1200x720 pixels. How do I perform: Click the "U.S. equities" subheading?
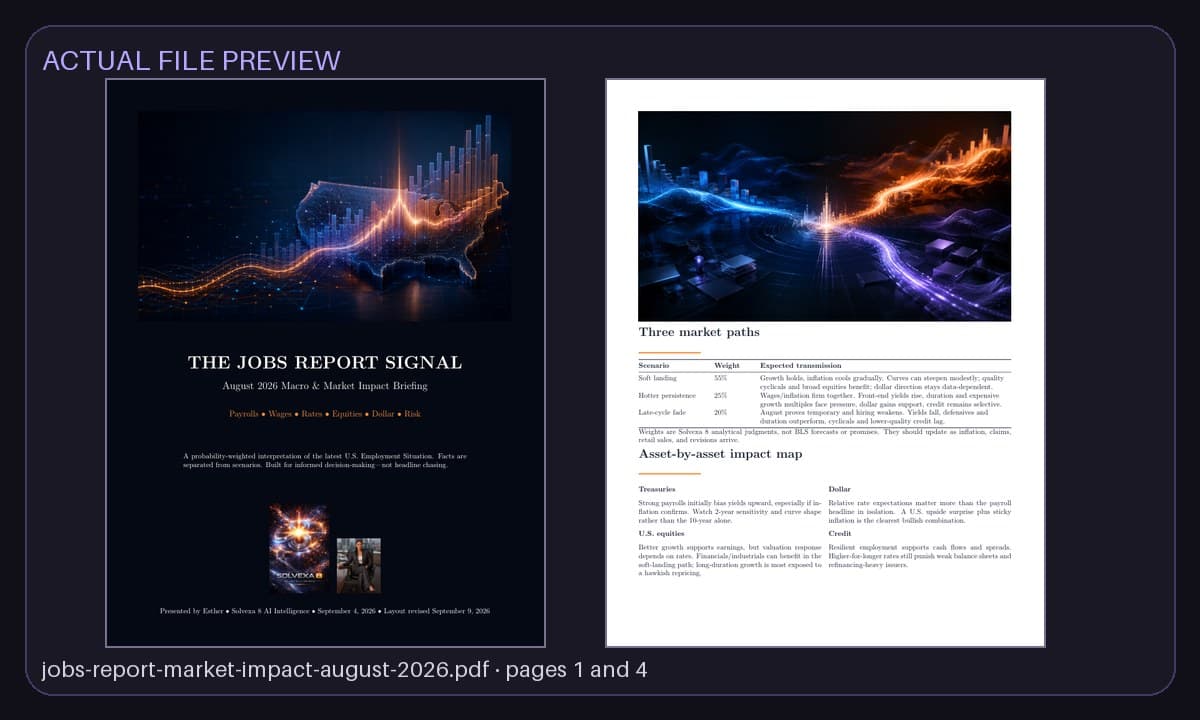click(x=661, y=534)
